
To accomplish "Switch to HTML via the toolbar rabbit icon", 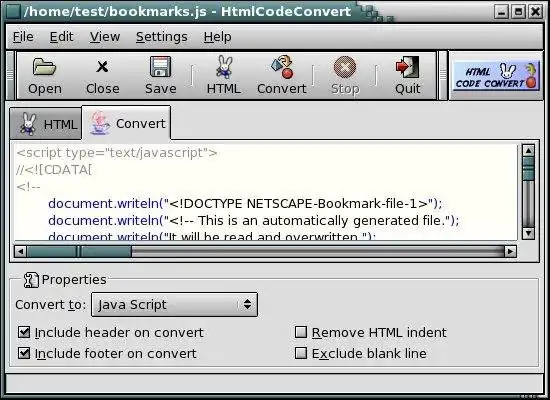I will tap(224, 75).
